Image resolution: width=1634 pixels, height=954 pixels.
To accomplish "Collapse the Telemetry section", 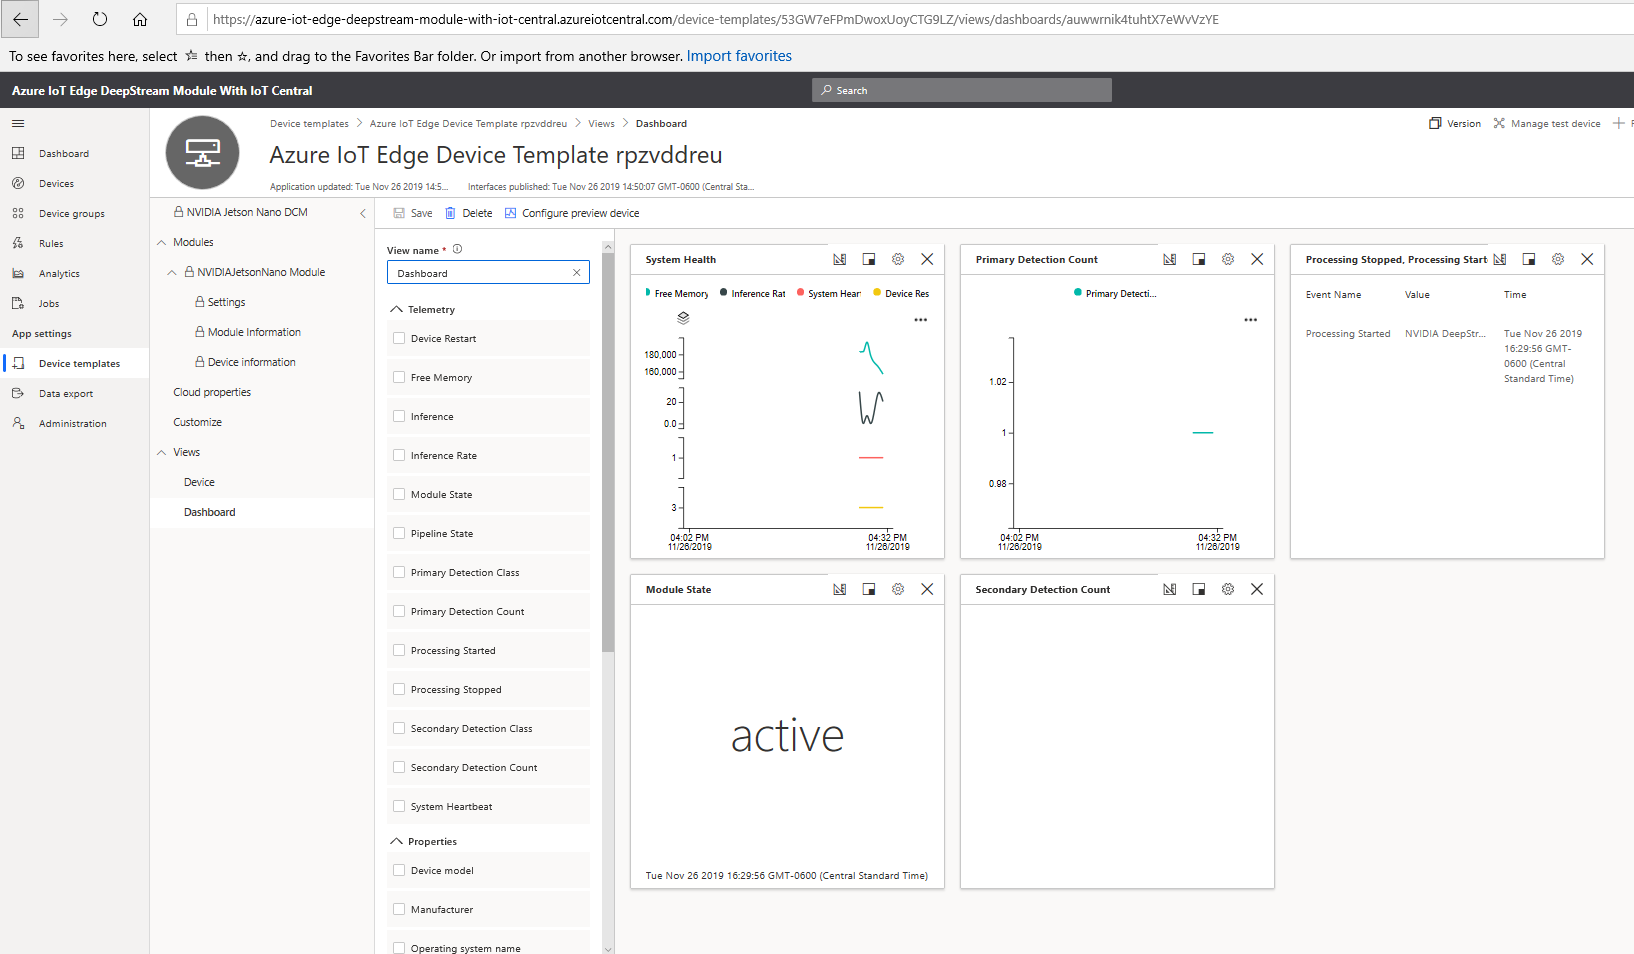I will pyautogui.click(x=397, y=309).
